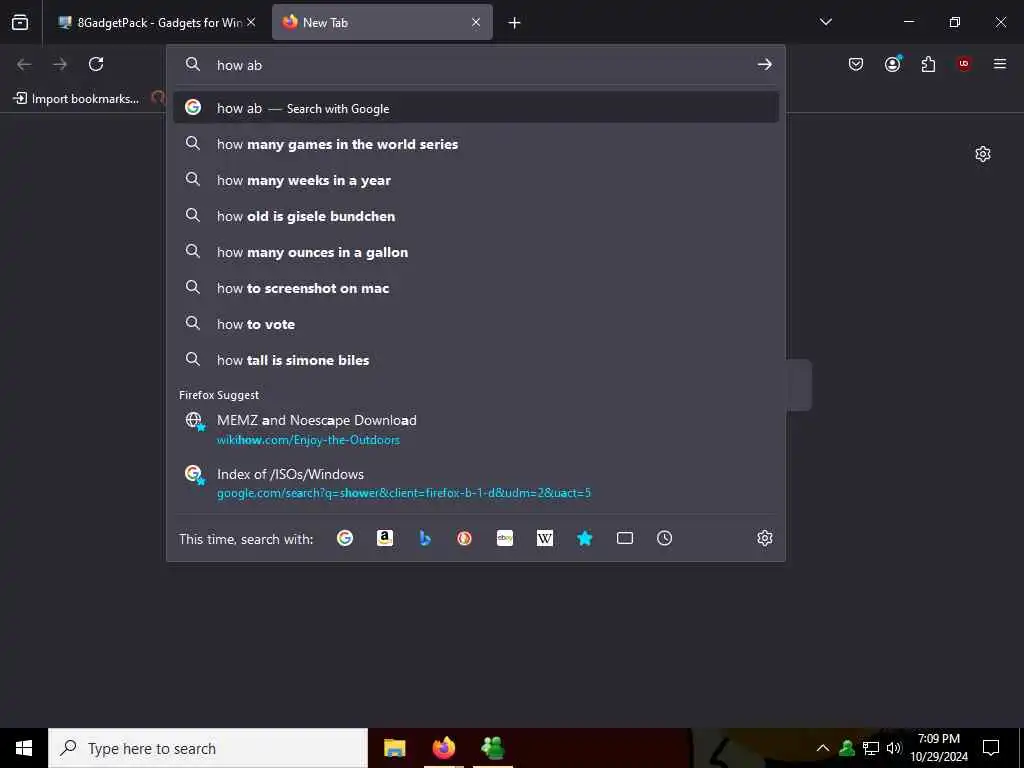Image resolution: width=1024 pixels, height=768 pixels.
Task: Select the New Tab tab
Action: (x=382, y=22)
